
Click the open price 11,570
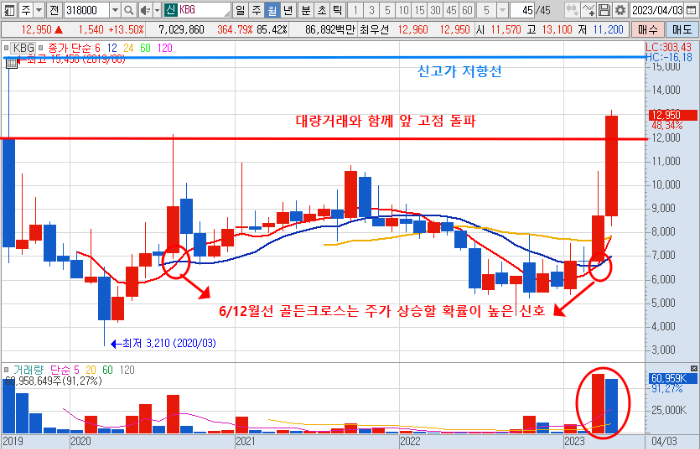(506, 30)
